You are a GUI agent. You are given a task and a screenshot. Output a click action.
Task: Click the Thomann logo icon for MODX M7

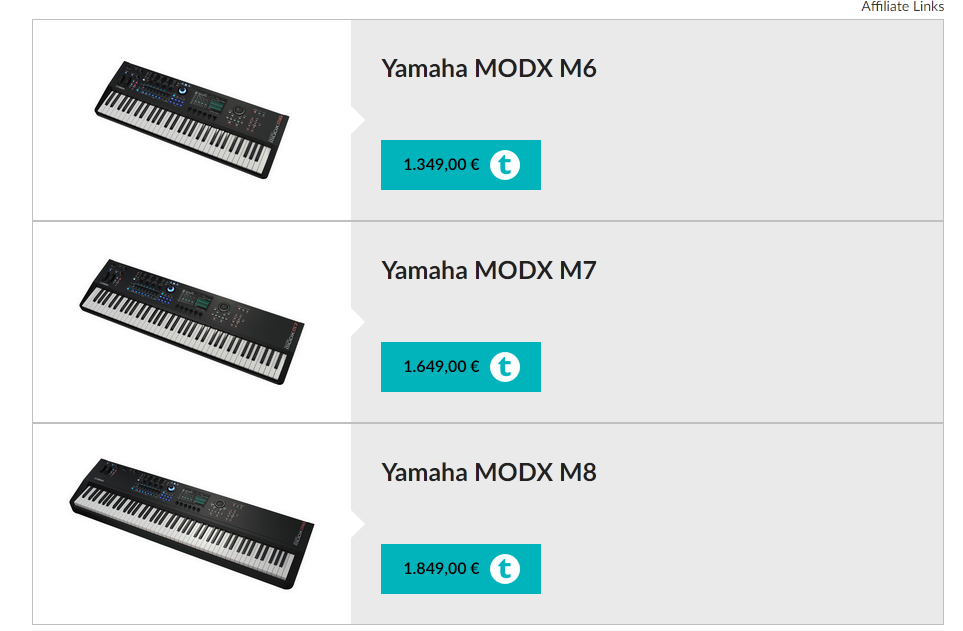click(x=505, y=367)
